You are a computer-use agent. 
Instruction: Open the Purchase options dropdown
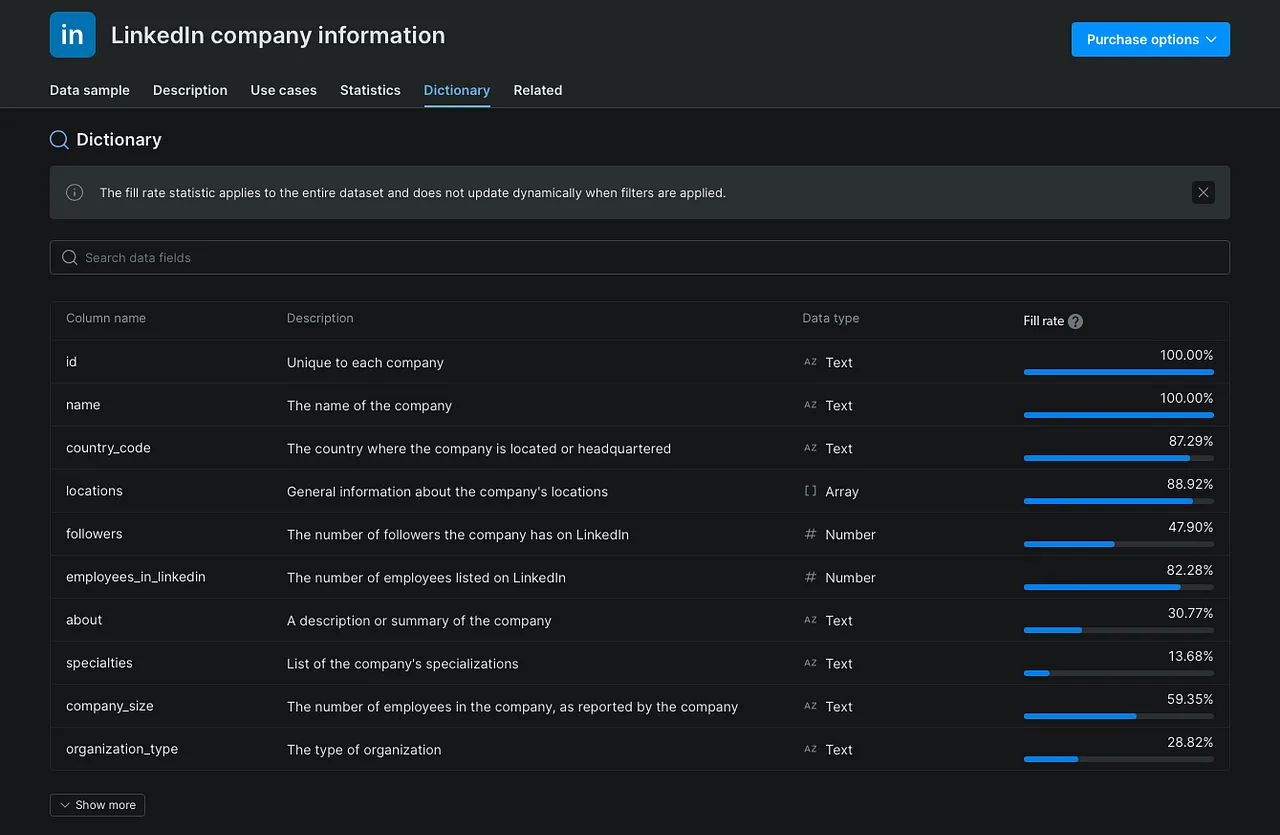(1151, 39)
